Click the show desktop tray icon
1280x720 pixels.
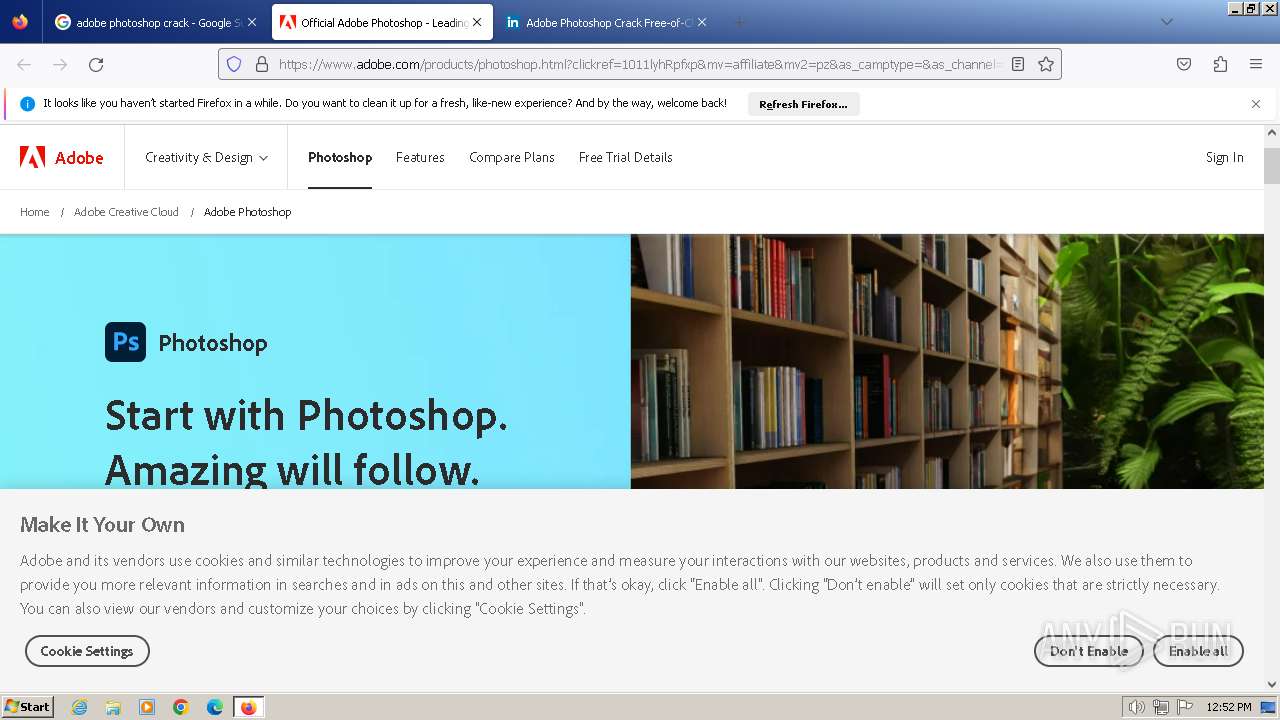pyautogui.click(x=1269, y=707)
